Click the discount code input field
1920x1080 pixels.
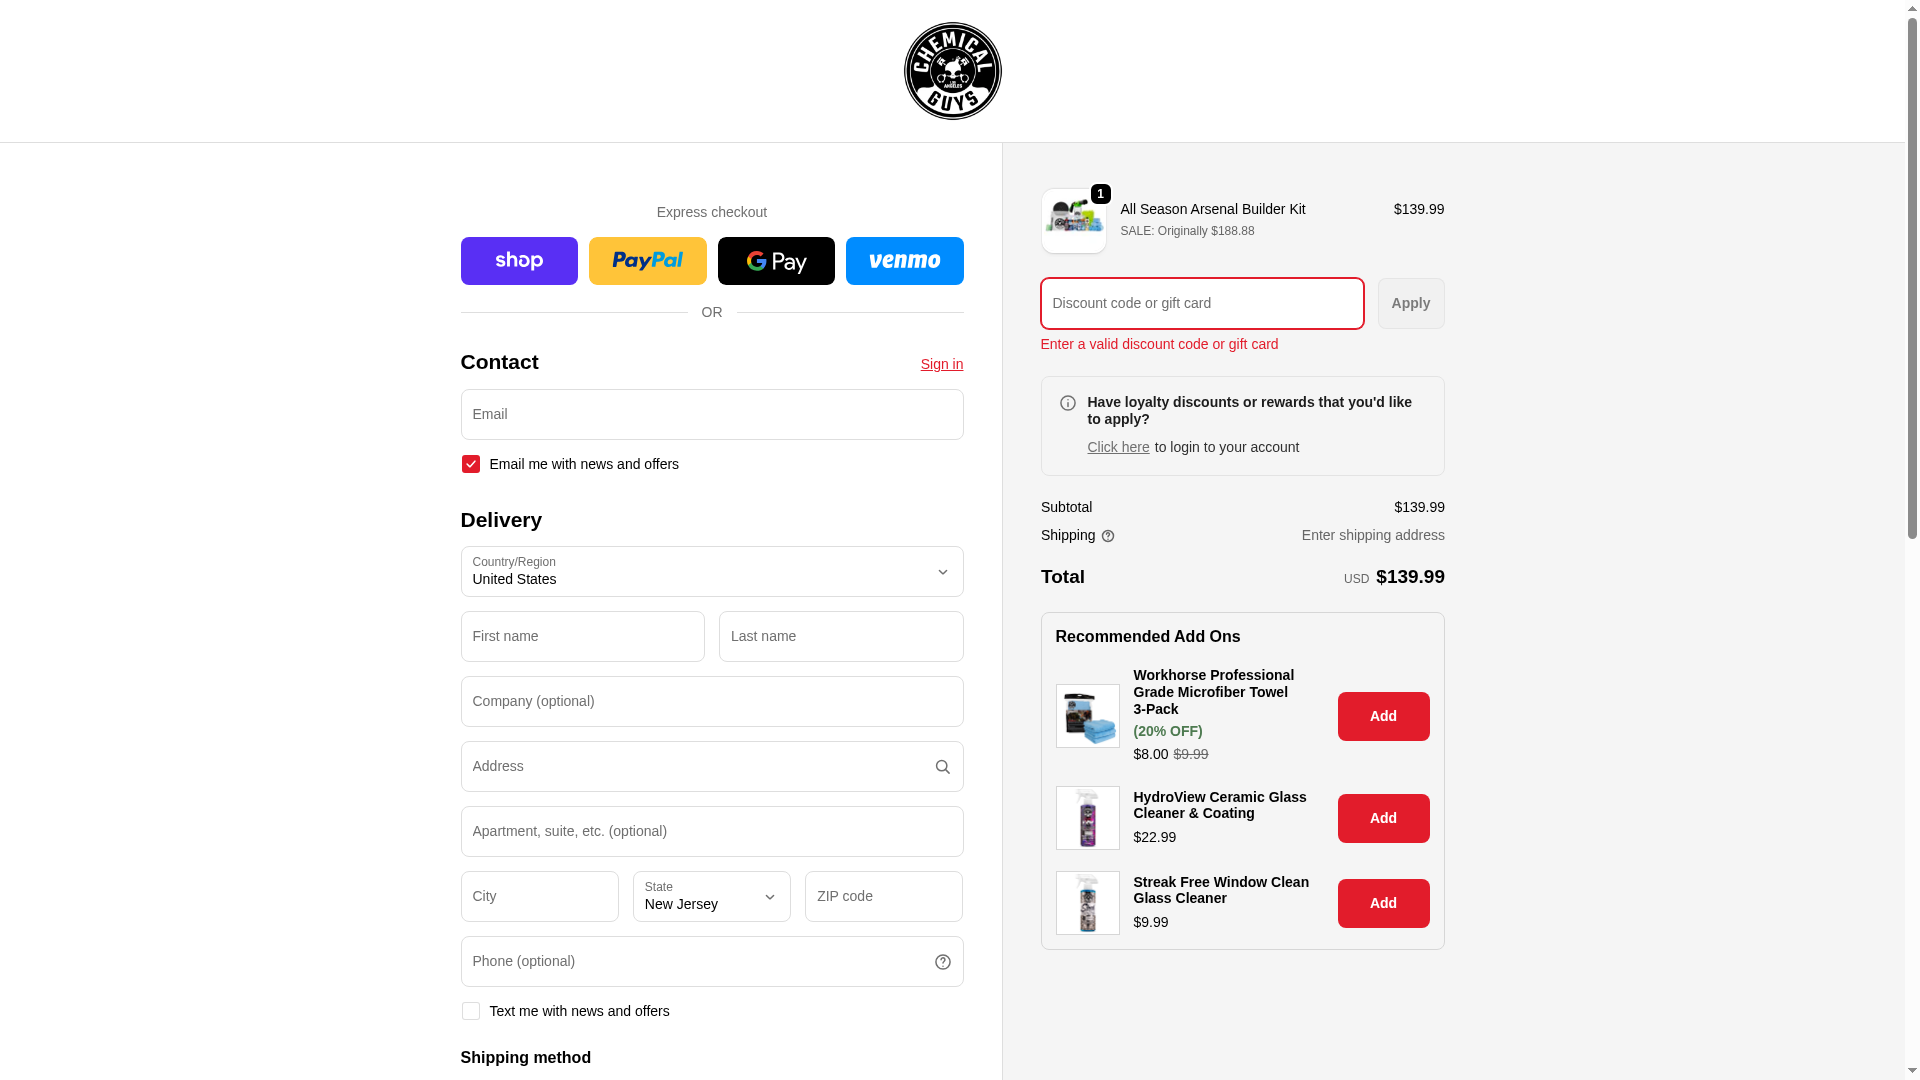1202,303
